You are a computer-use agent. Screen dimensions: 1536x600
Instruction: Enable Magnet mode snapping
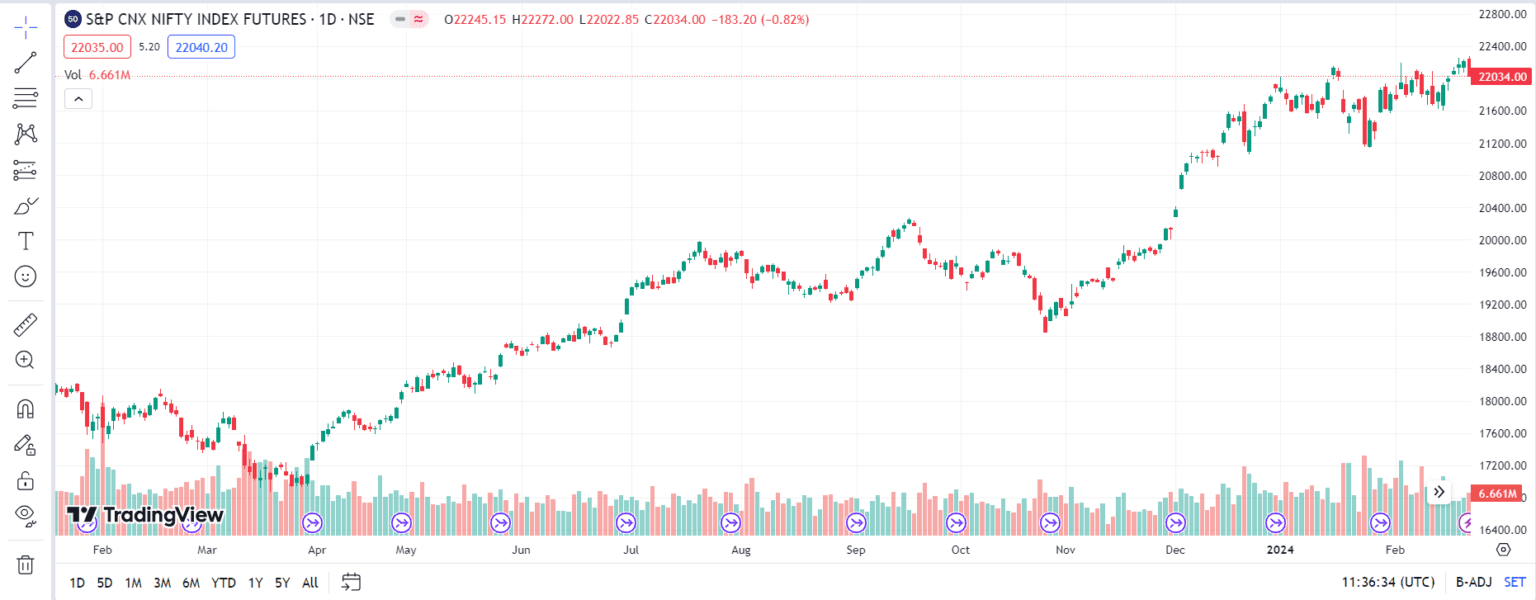(x=27, y=408)
